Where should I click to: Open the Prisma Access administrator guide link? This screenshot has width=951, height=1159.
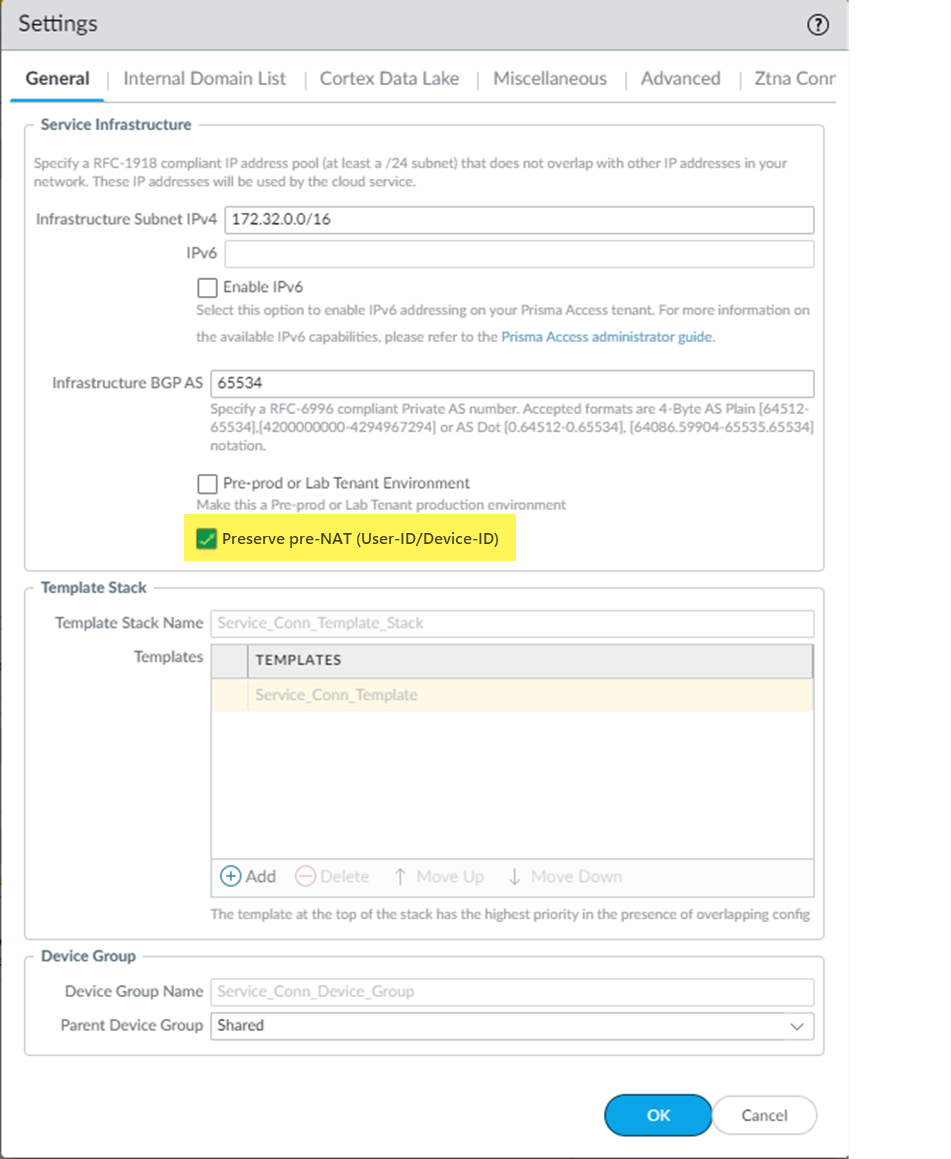tap(607, 337)
